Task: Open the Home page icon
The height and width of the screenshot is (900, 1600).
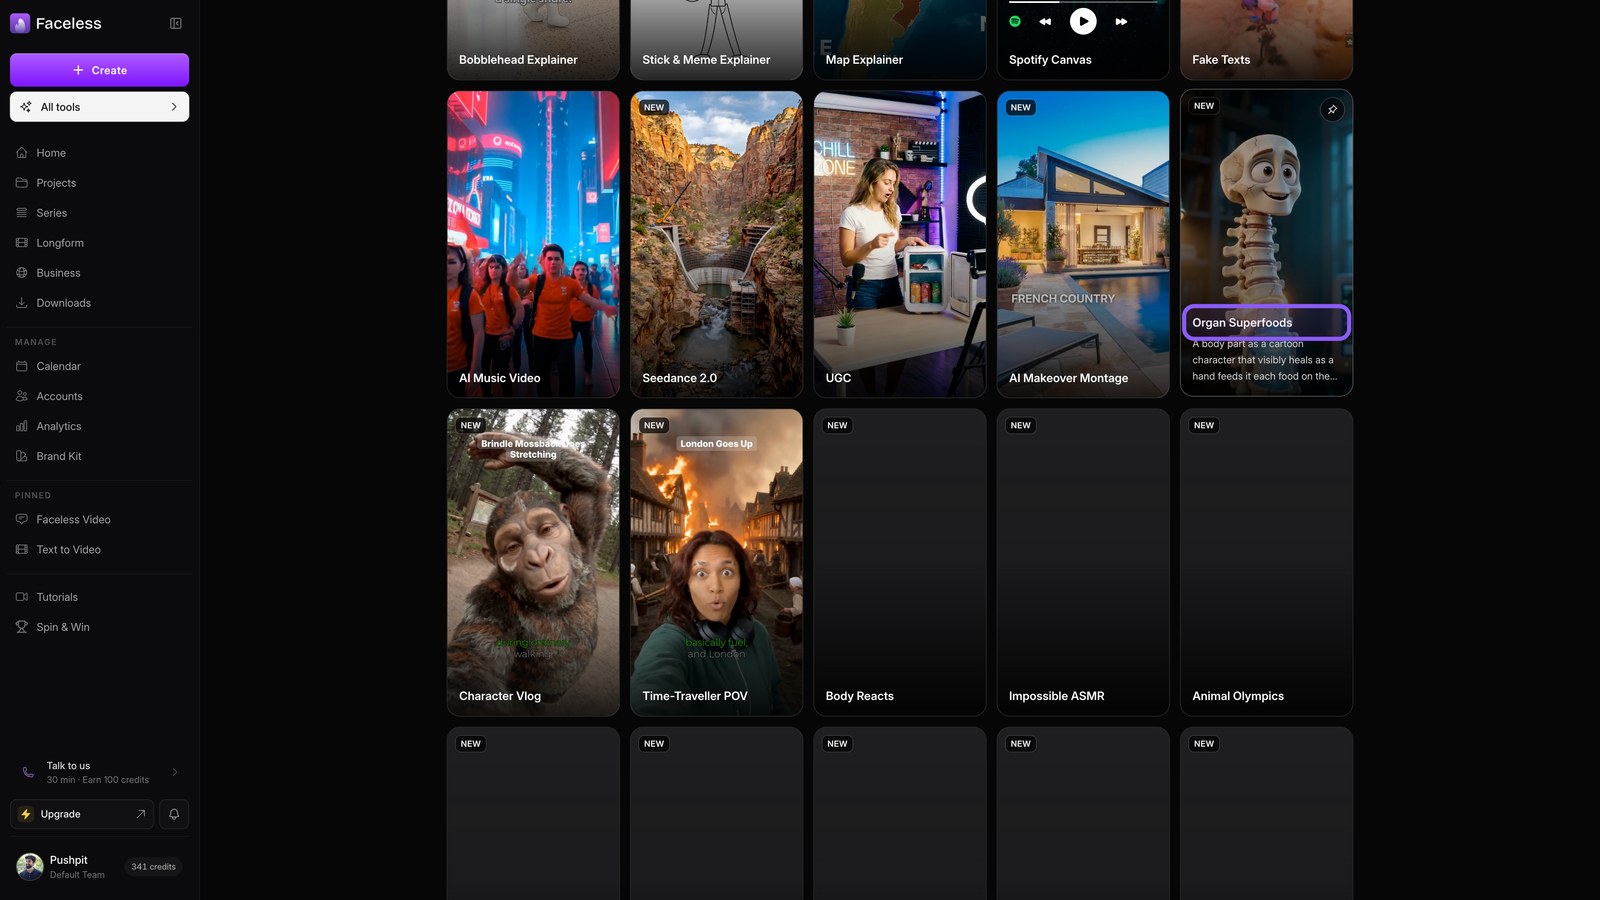Action: pos(22,153)
